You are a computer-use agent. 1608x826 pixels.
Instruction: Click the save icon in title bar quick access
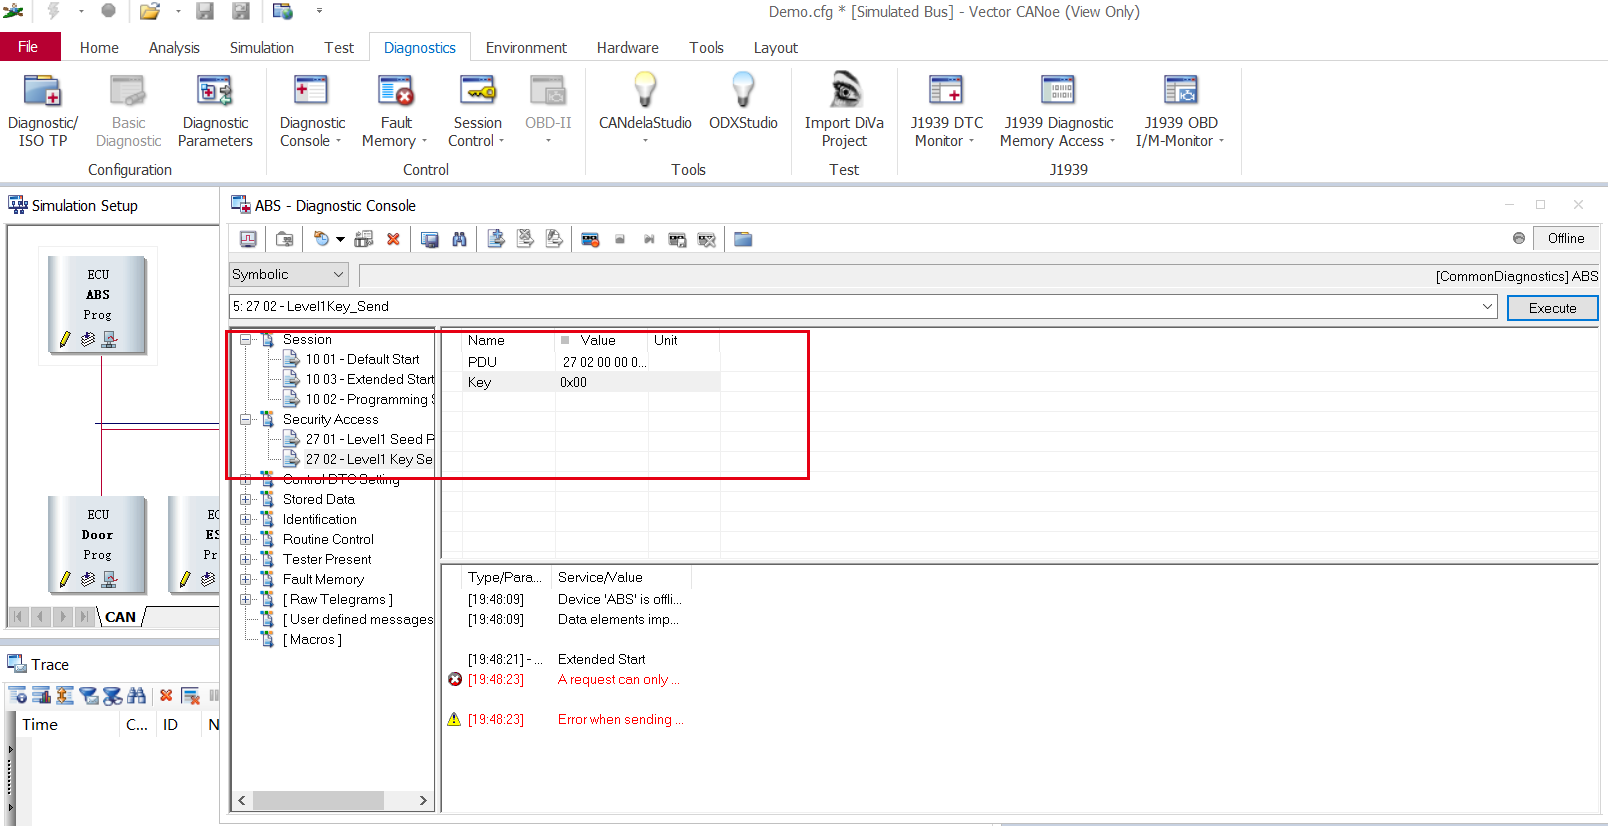tap(205, 11)
